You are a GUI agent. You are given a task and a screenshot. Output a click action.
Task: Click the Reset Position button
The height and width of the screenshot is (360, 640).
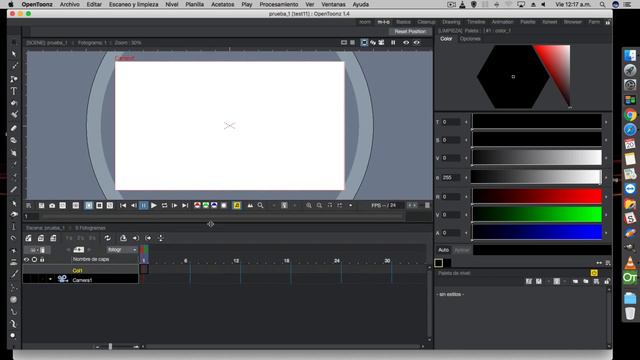[x=410, y=31]
